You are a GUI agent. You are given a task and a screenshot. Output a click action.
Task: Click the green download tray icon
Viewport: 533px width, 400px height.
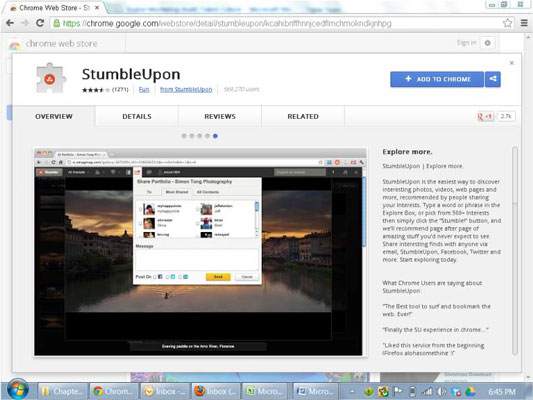[x=368, y=392]
